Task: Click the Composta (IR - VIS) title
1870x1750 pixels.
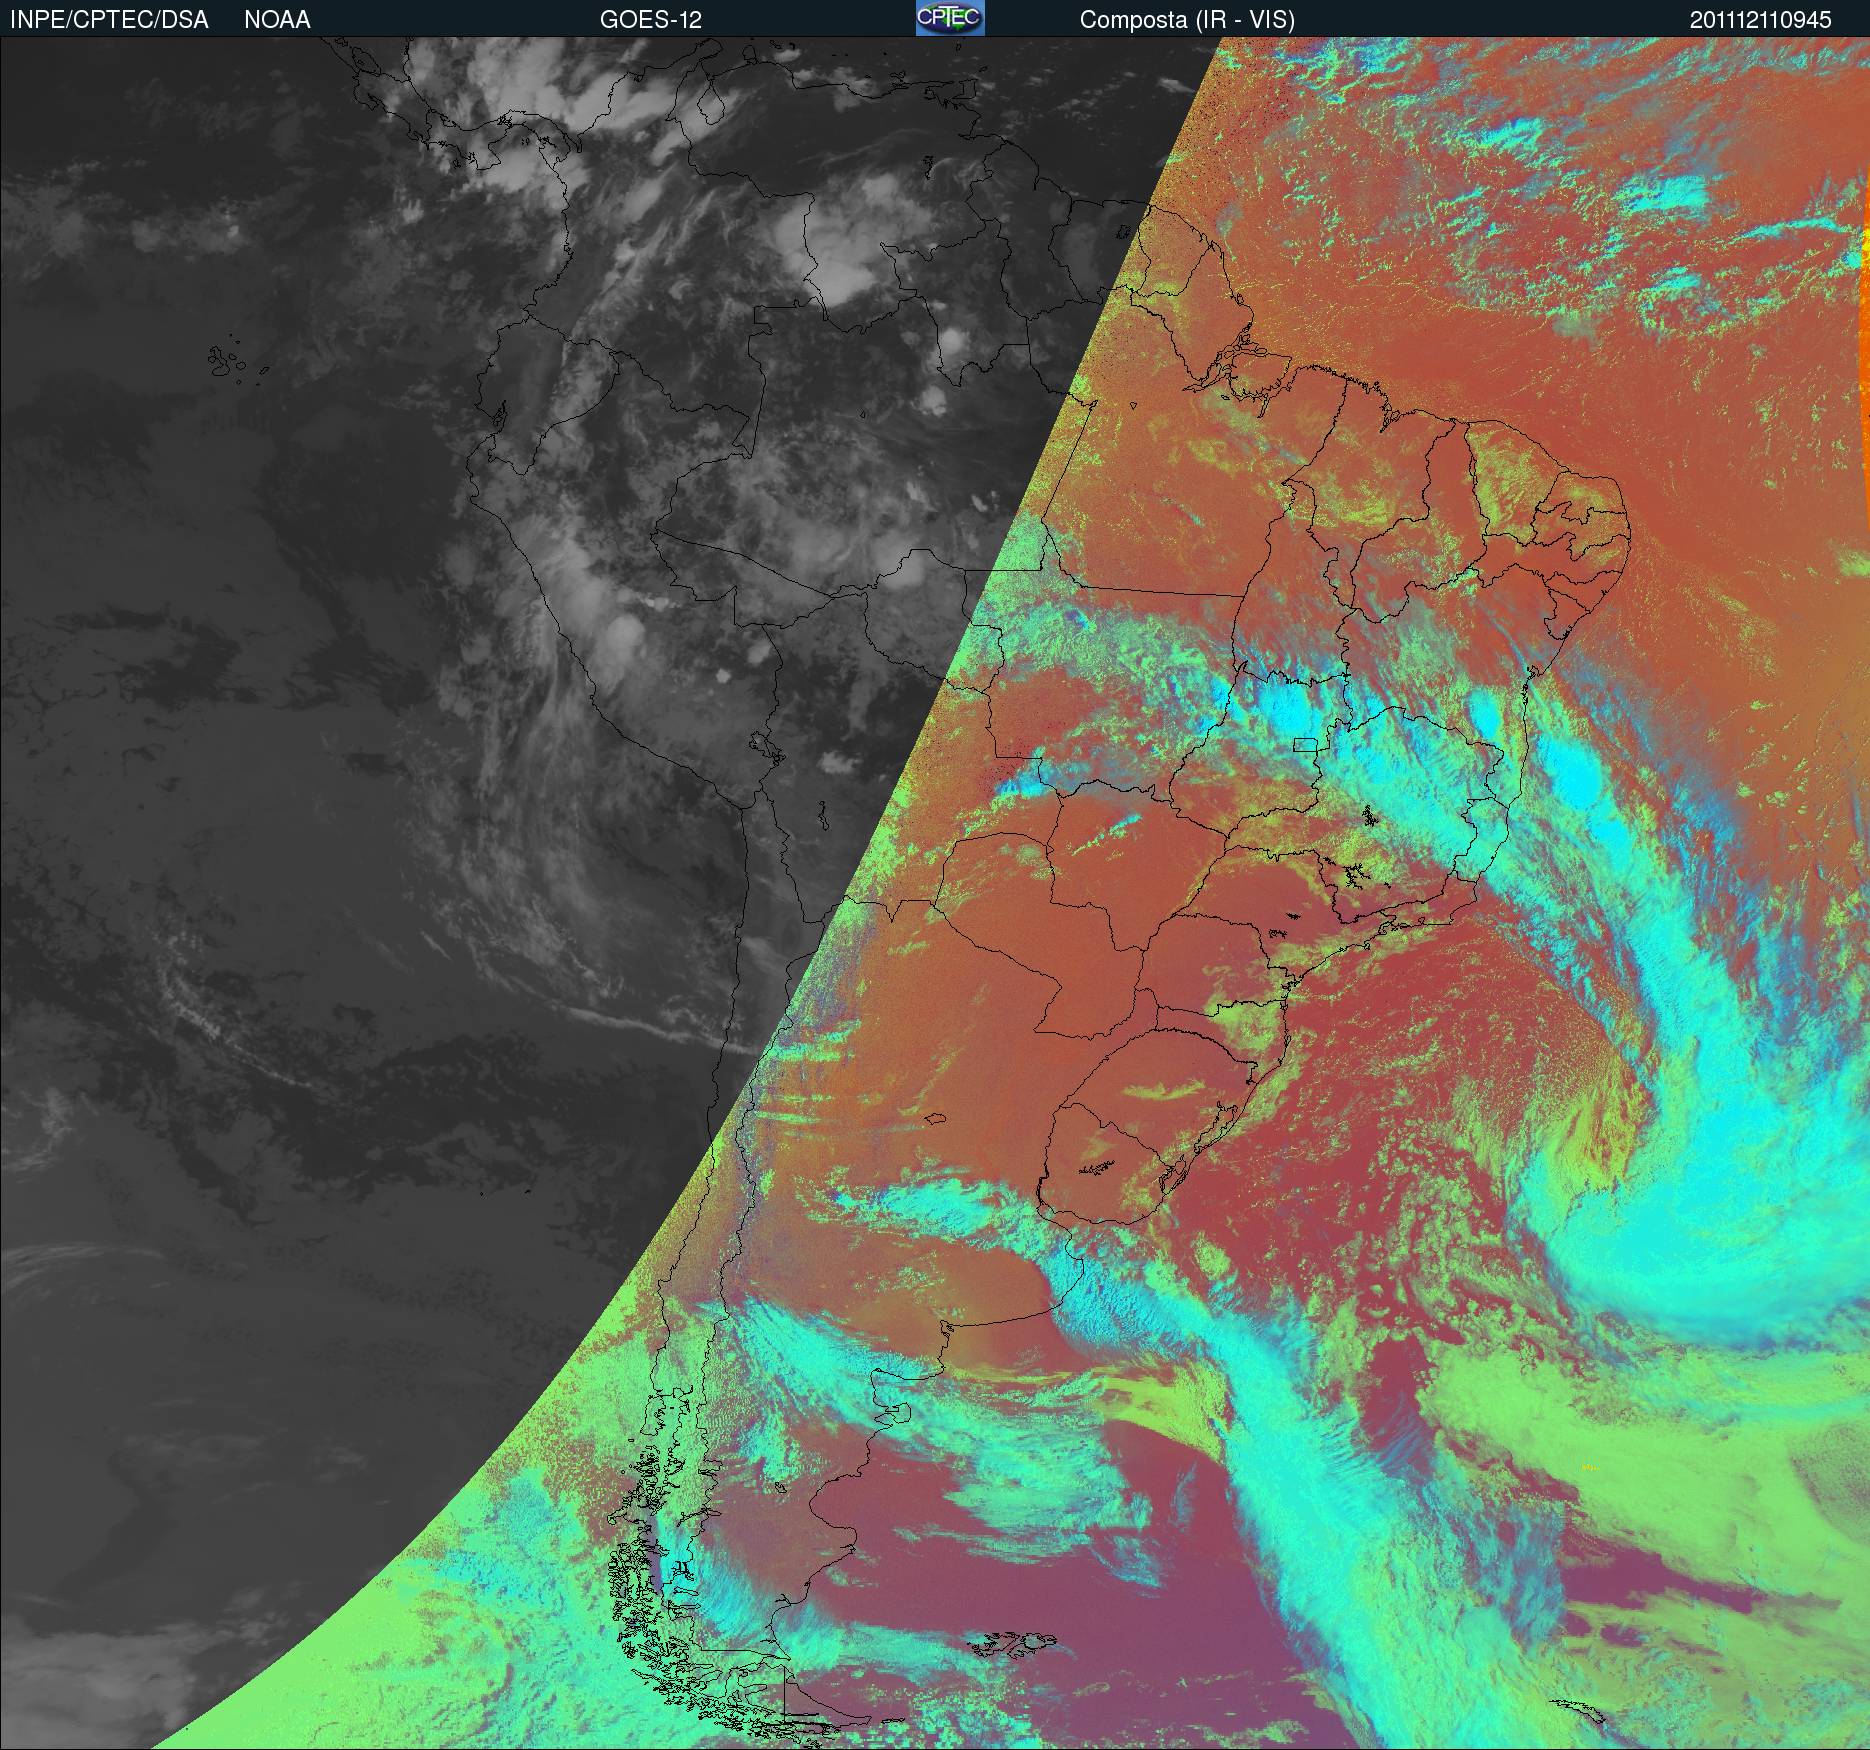Action: [1187, 20]
